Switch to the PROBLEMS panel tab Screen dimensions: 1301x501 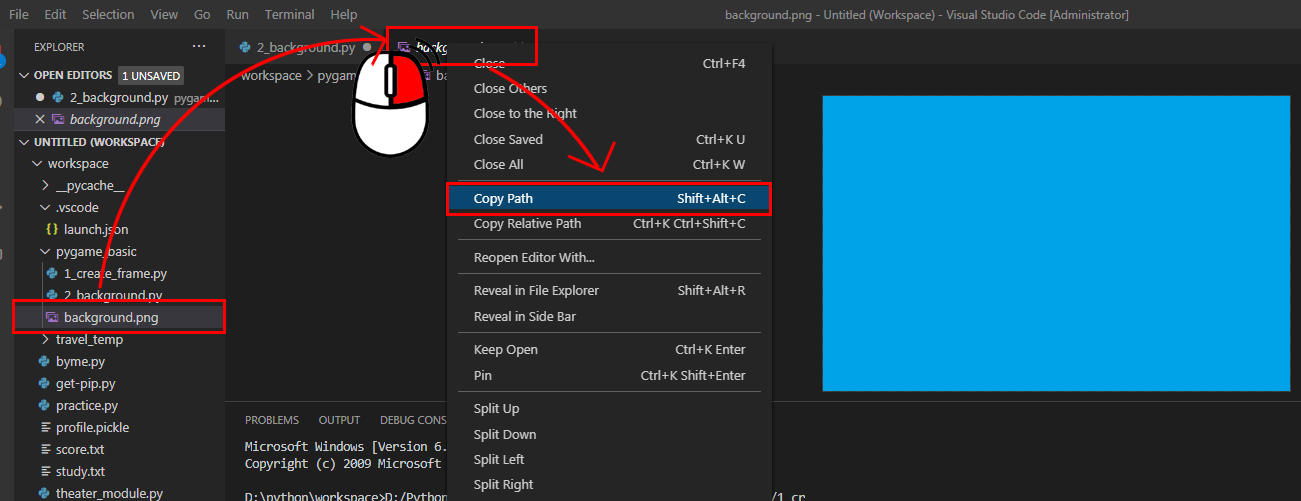(272, 420)
